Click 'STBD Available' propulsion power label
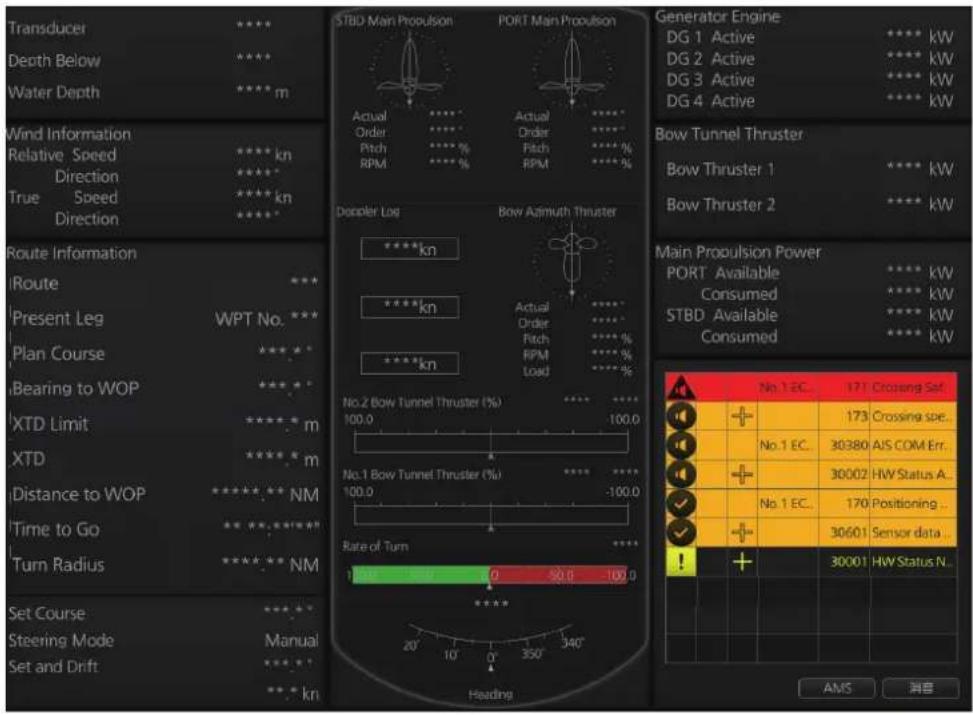The image size is (973, 715). pyautogui.click(x=722, y=315)
